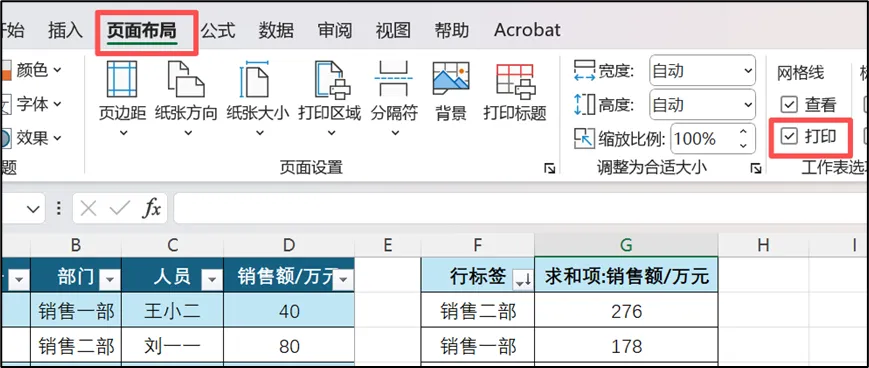This screenshot has height=368, width=869.
Task: Switch to the 审阅 tab
Action: tap(335, 30)
